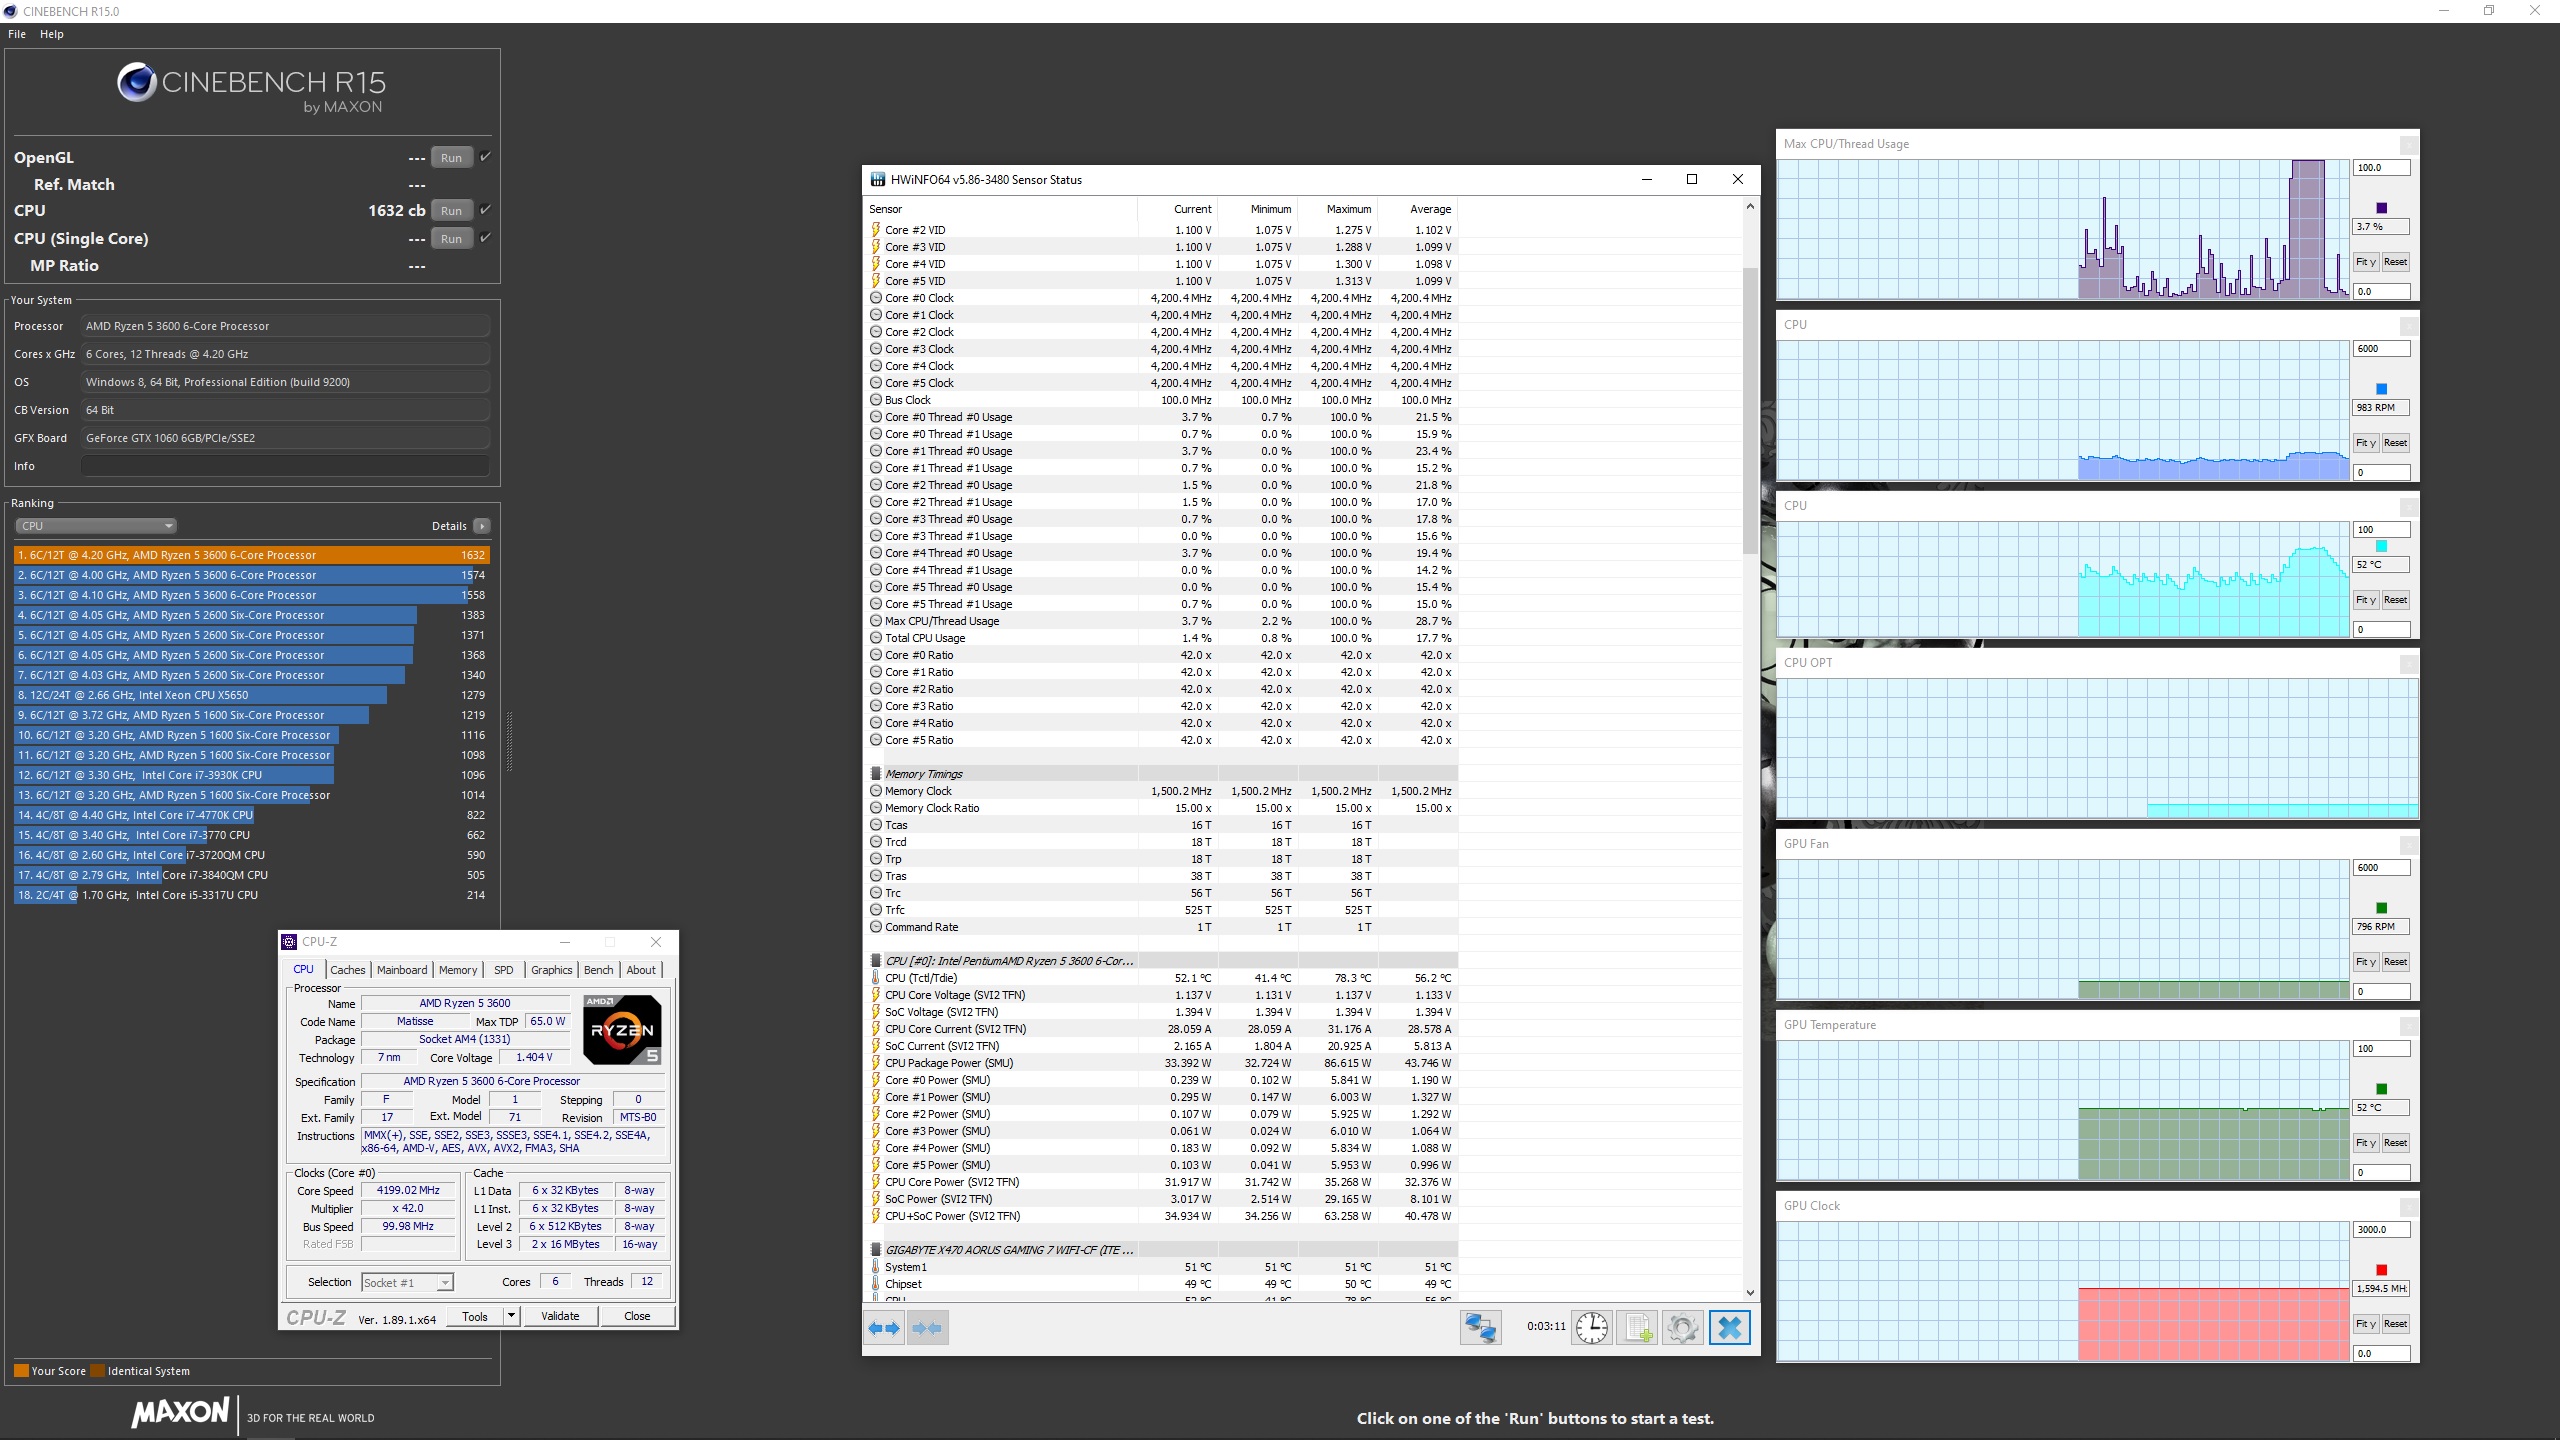Expand the CPU-Z Tools dropdown arrow

(x=511, y=1316)
